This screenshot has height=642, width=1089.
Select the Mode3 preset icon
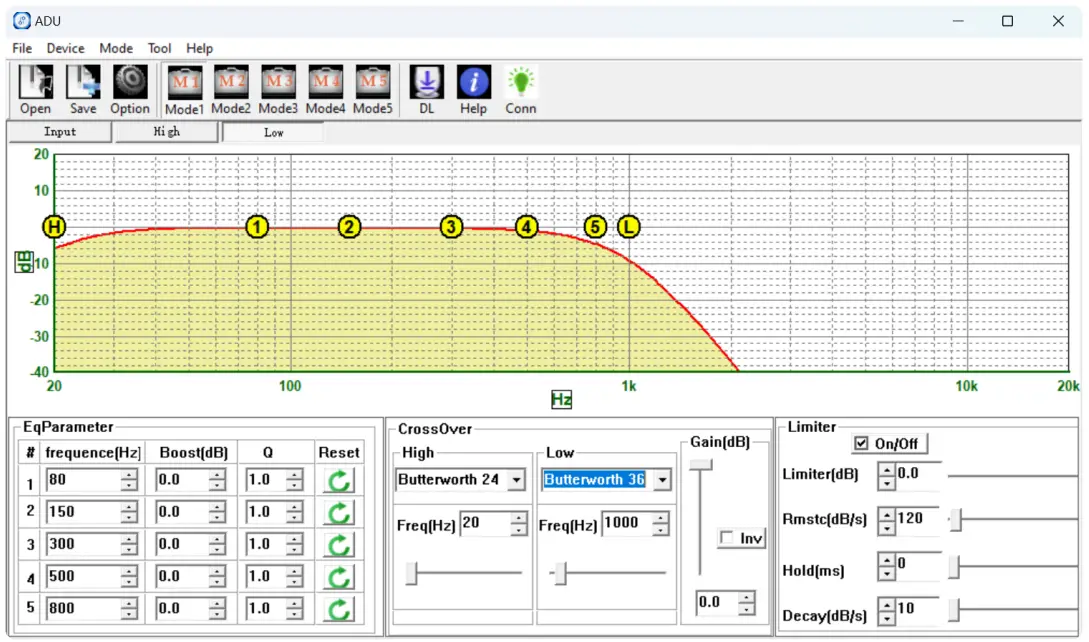click(x=278, y=82)
